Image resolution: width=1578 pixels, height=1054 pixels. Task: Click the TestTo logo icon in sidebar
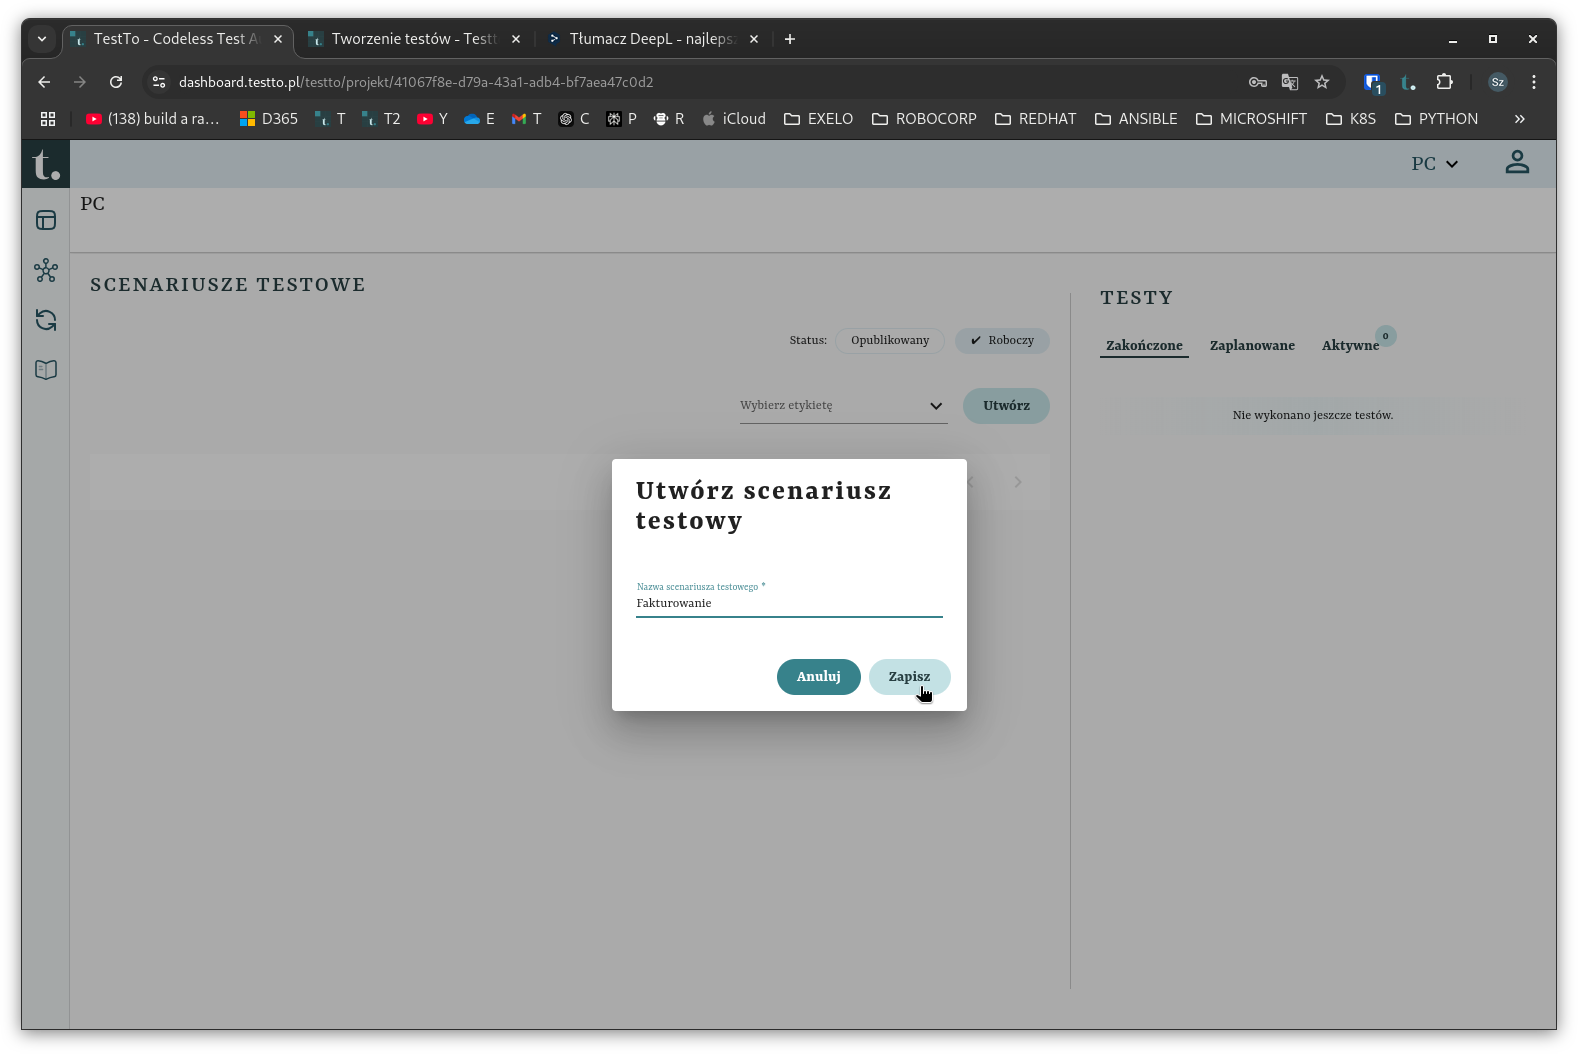46,164
